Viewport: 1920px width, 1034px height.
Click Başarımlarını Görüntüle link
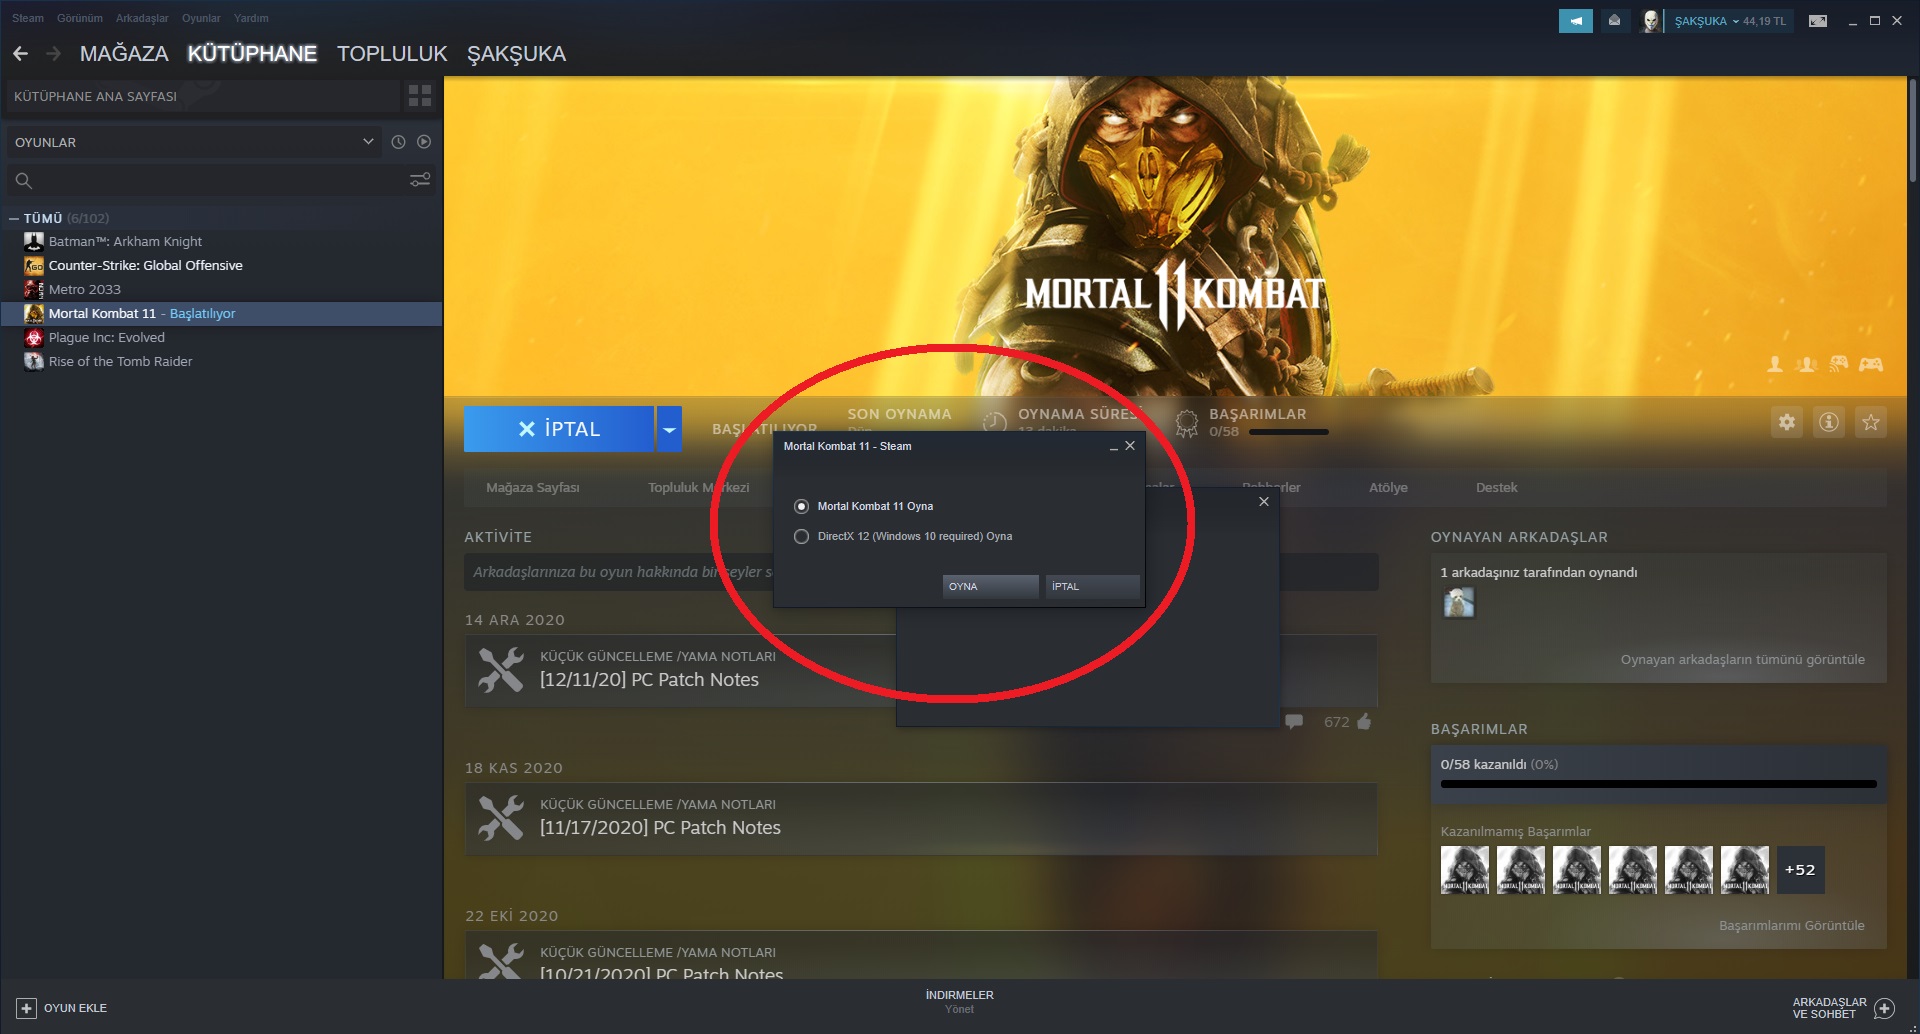coord(1791,926)
